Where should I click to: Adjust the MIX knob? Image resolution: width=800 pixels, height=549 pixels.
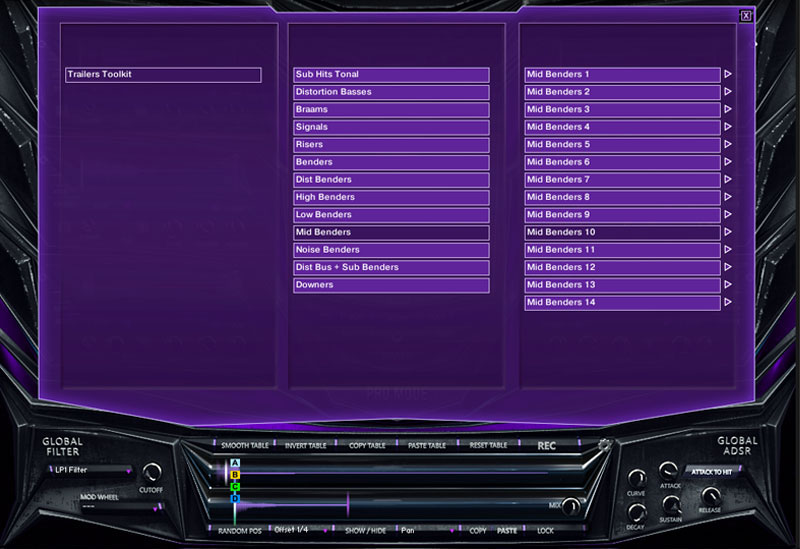click(571, 506)
